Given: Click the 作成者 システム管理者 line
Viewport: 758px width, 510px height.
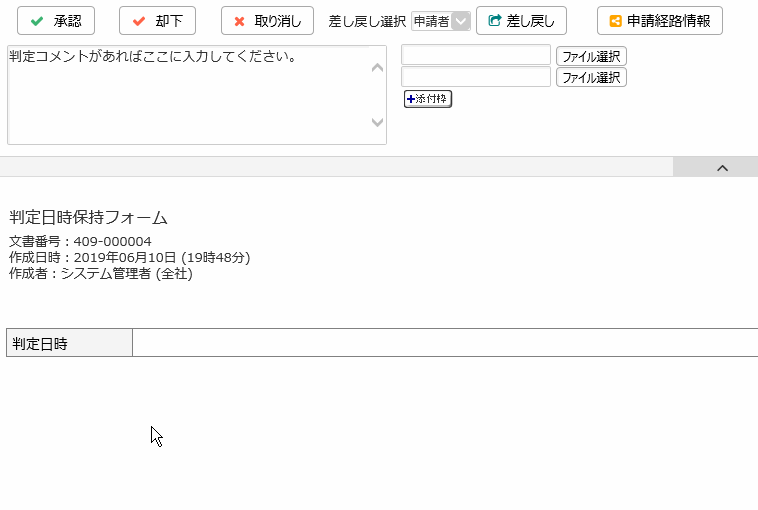Looking at the screenshot, I should (x=100, y=273).
